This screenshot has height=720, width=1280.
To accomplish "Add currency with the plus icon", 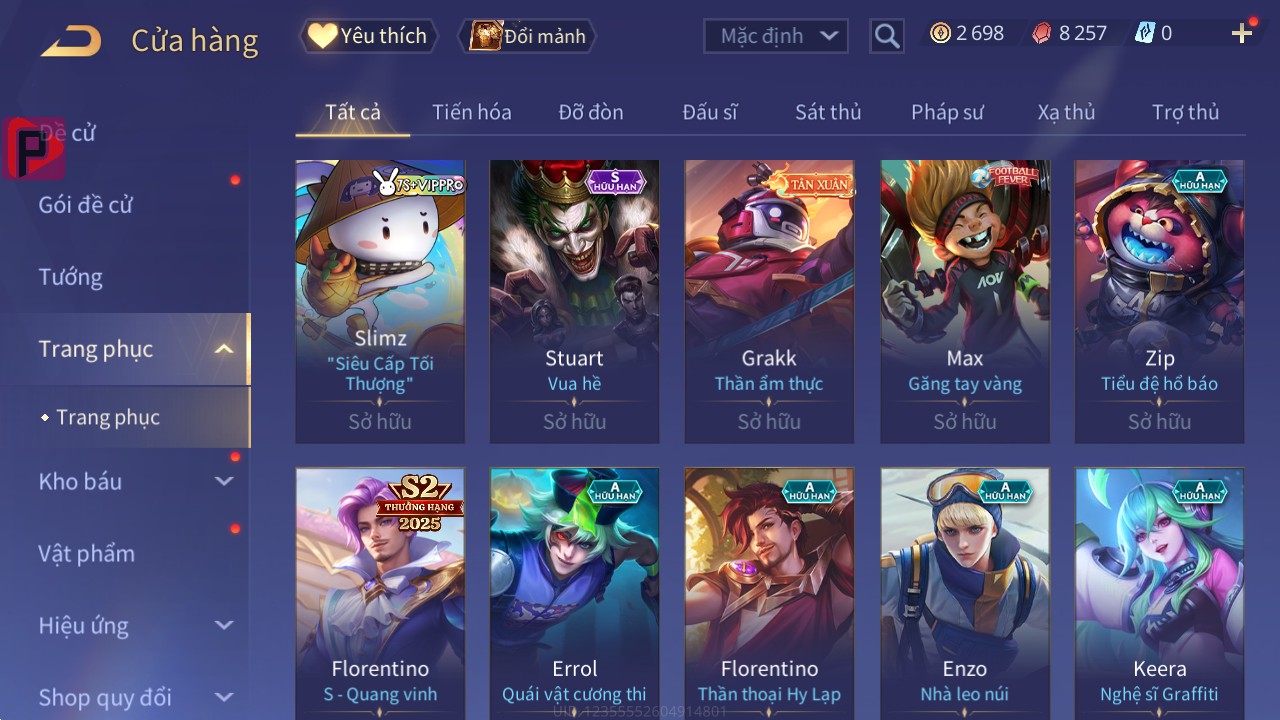I will [x=1242, y=33].
